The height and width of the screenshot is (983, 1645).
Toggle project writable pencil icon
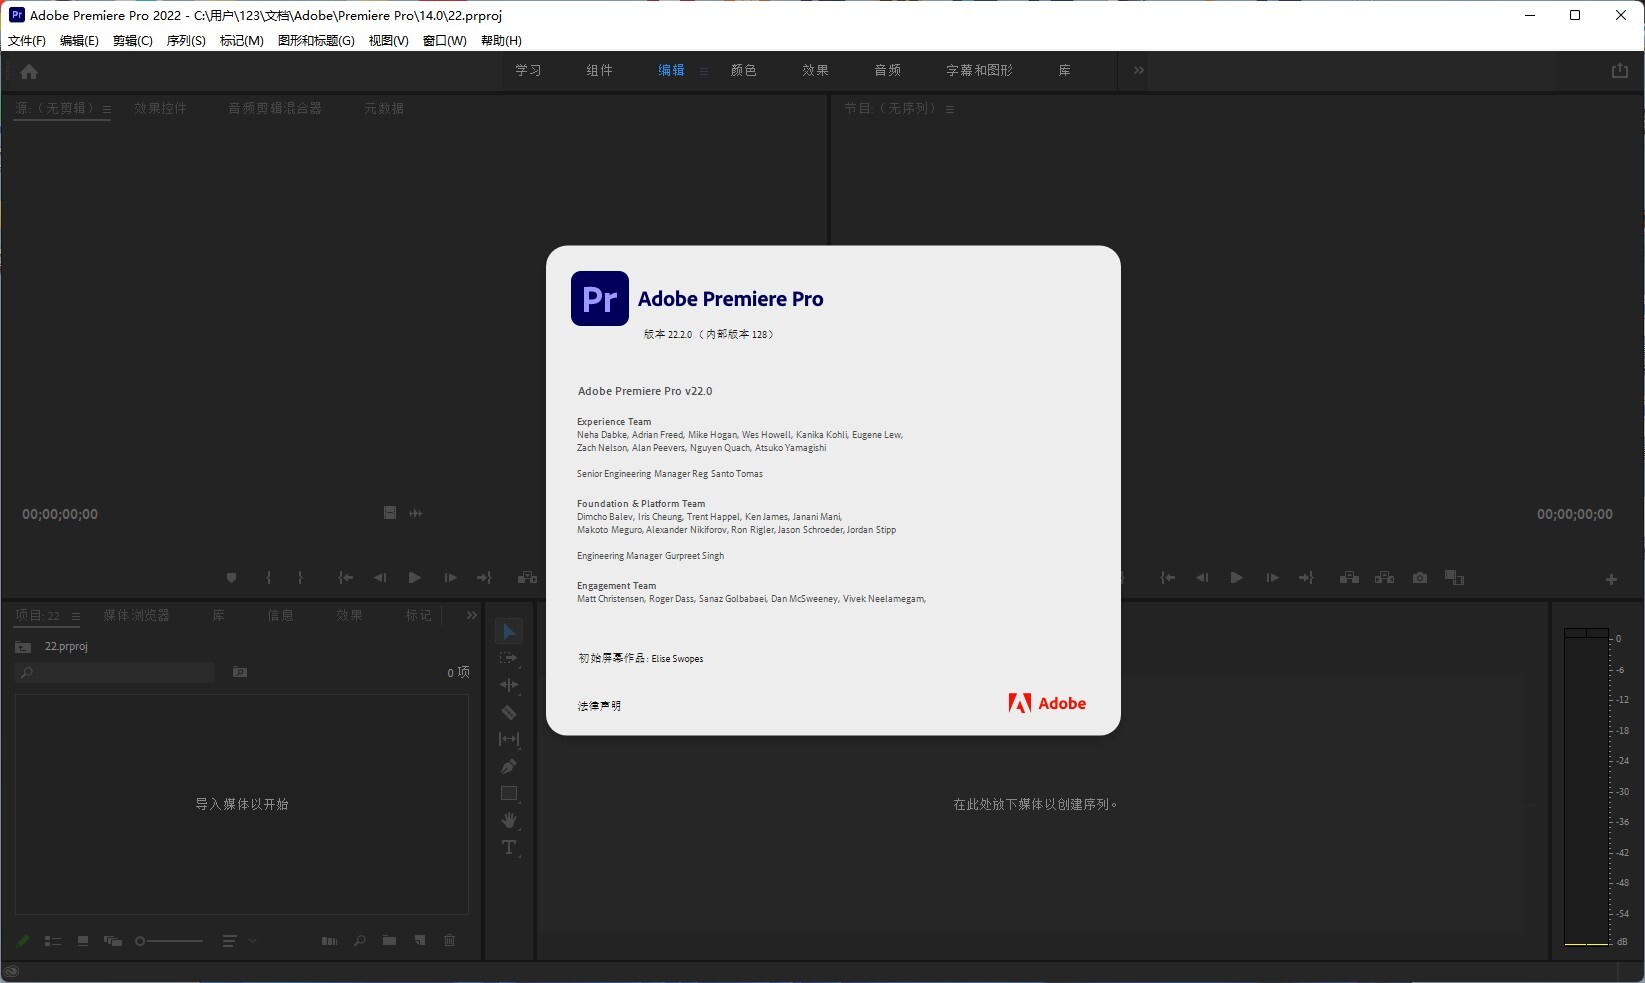[23, 941]
